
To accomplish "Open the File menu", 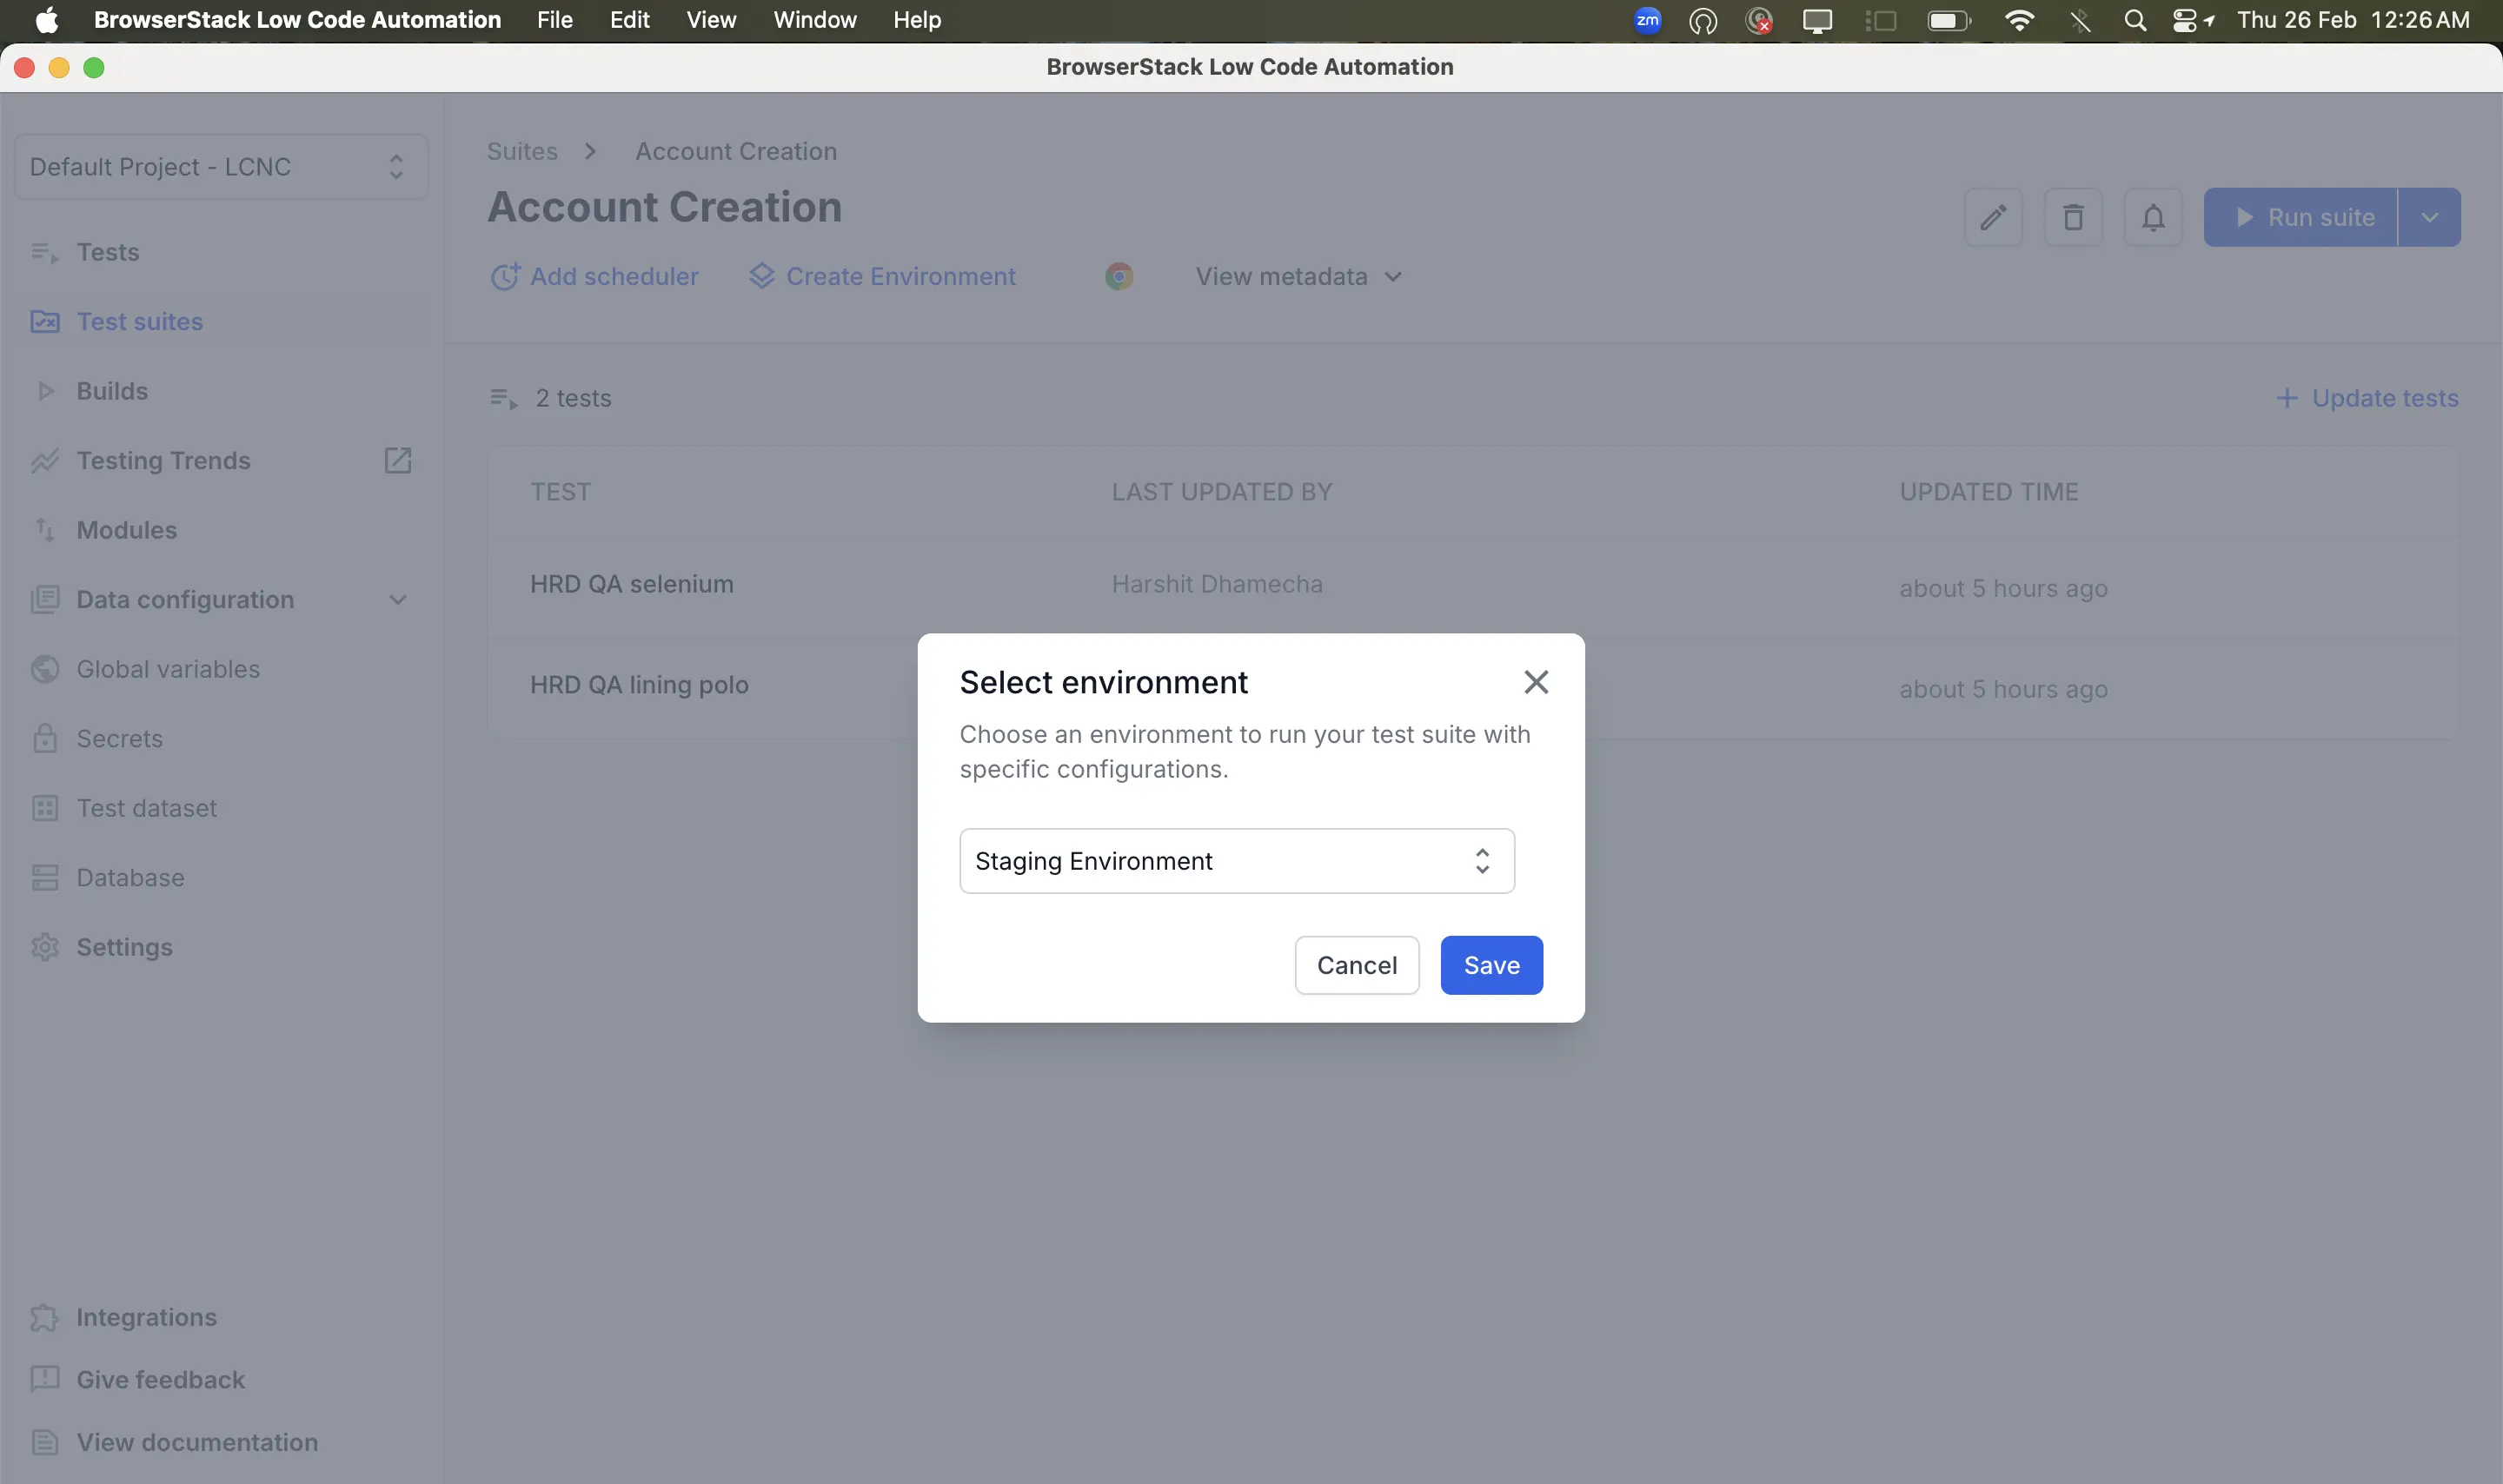I will click(554, 20).
